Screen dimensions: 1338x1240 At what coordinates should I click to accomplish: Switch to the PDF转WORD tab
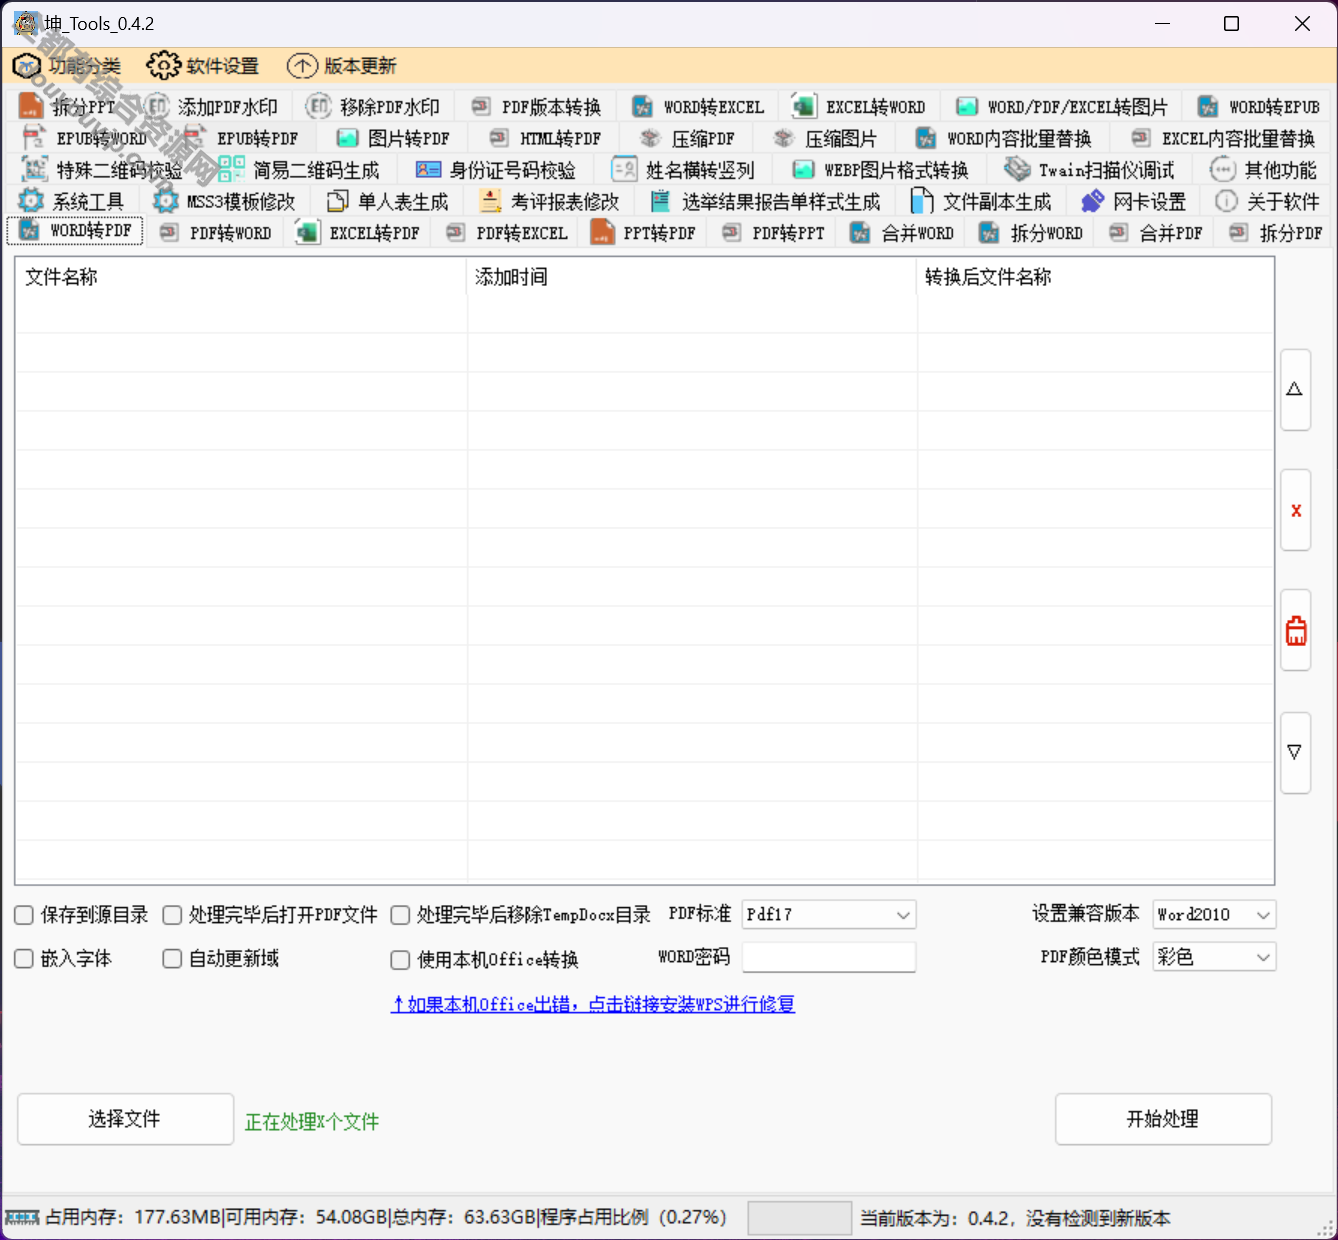pos(216,233)
